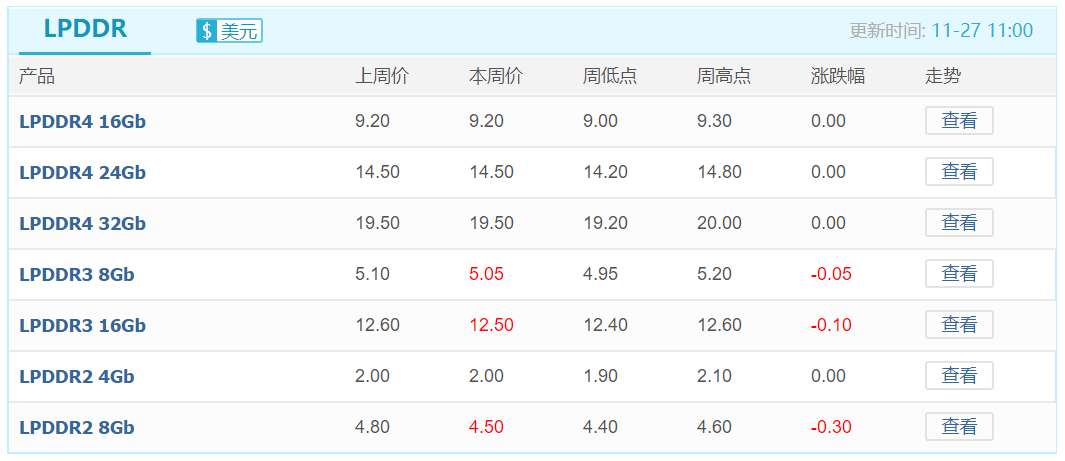Screen dimensions: 1065x461
Task: View trend for LPDDR4 16Gb
Action: pyautogui.click(x=959, y=121)
